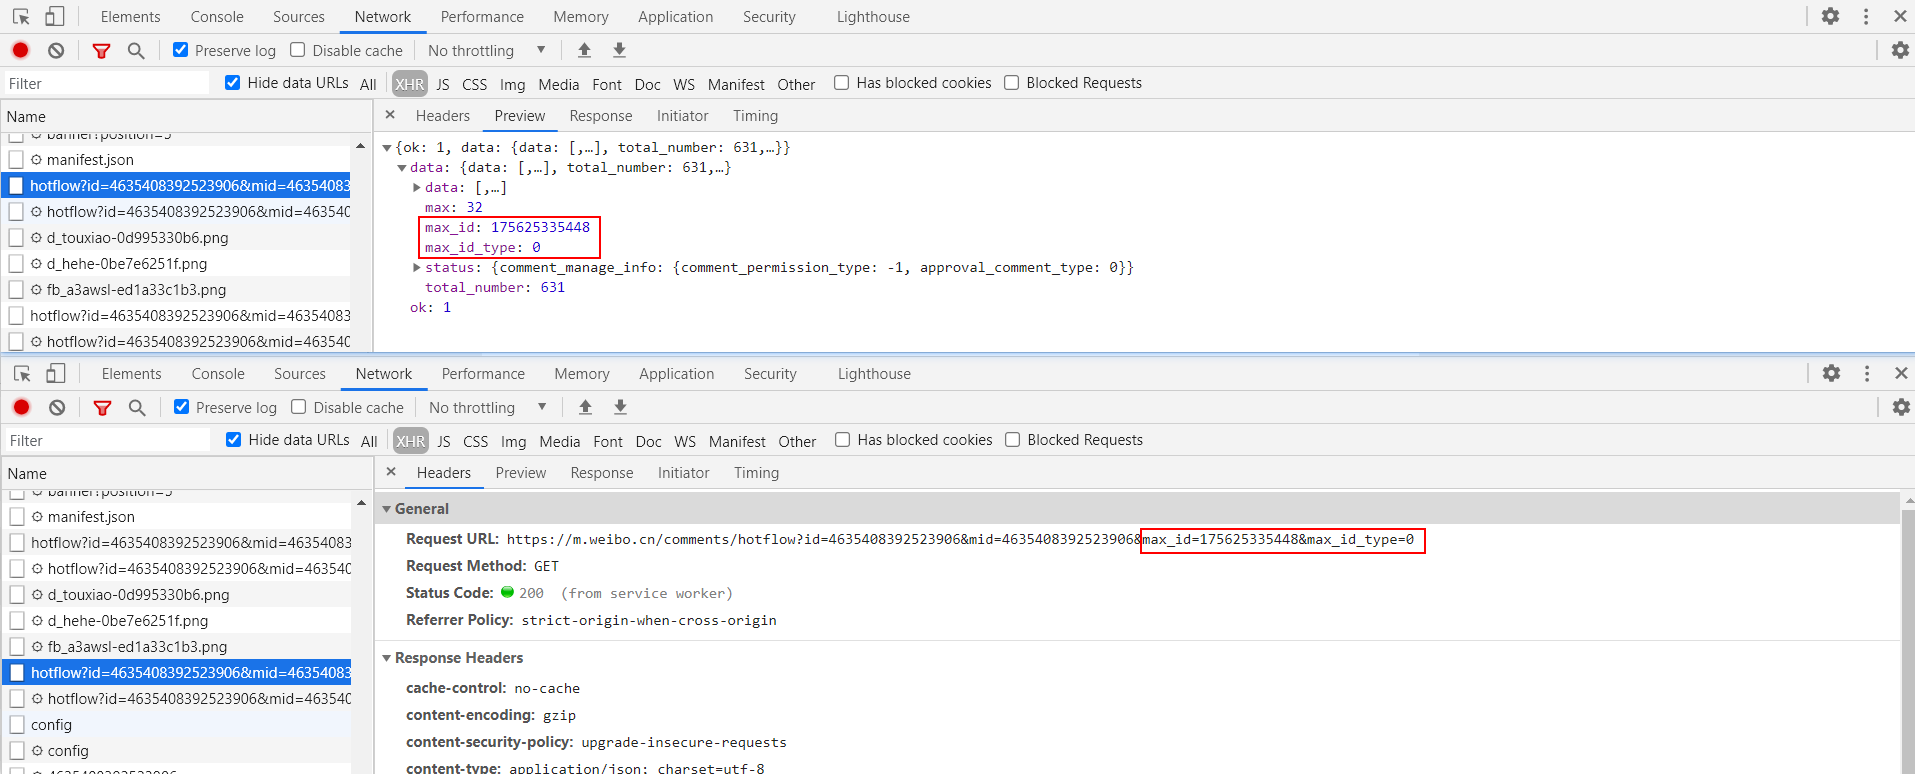Image resolution: width=1915 pixels, height=774 pixels.
Task: Clear network log in bottom panel
Action: click(57, 407)
